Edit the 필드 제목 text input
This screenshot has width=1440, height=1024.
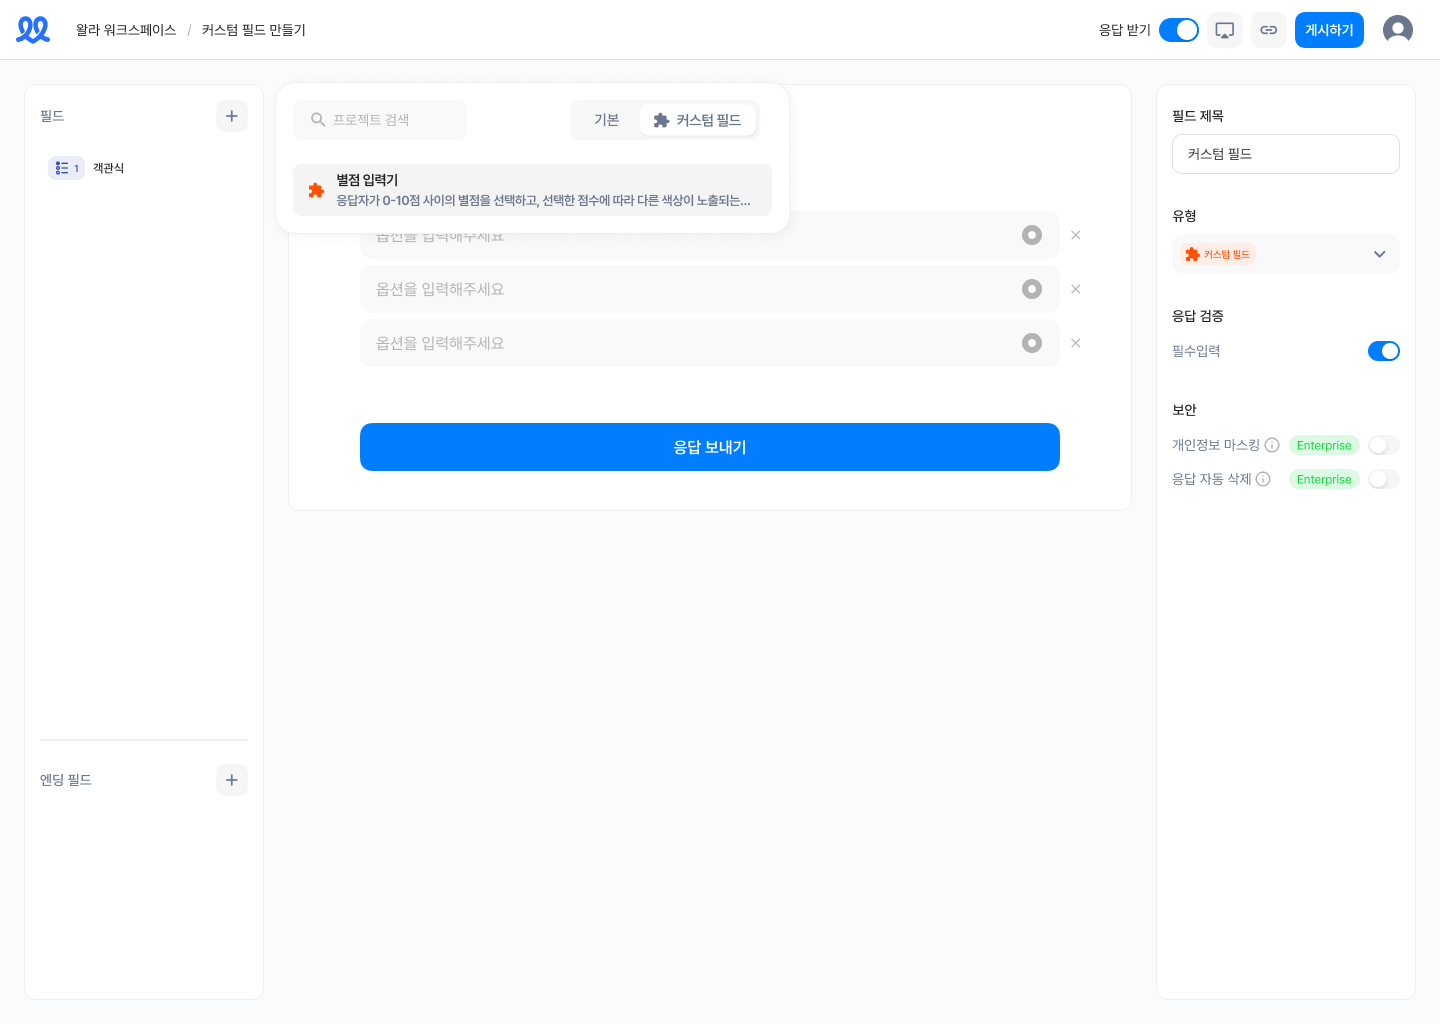point(1286,154)
